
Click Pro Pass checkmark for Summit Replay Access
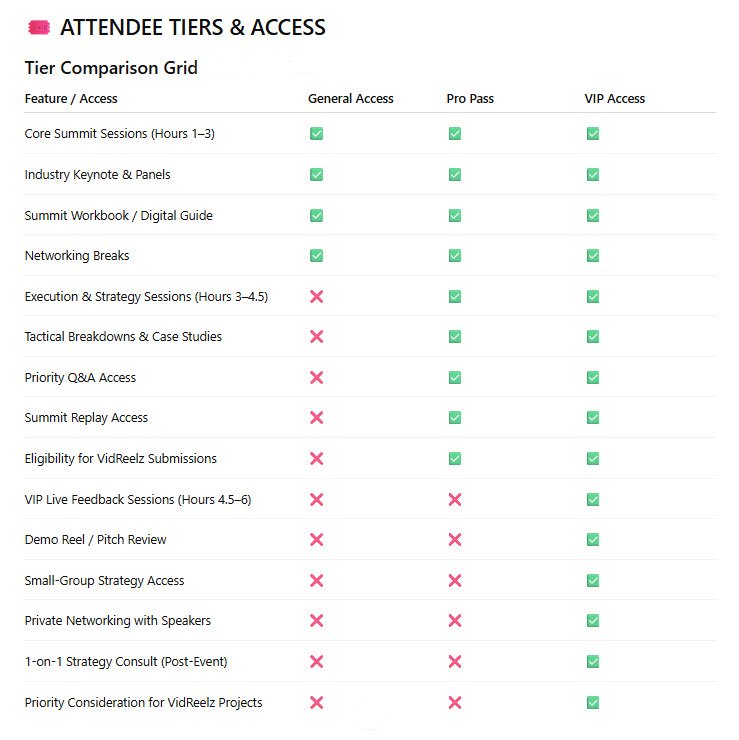click(x=455, y=418)
